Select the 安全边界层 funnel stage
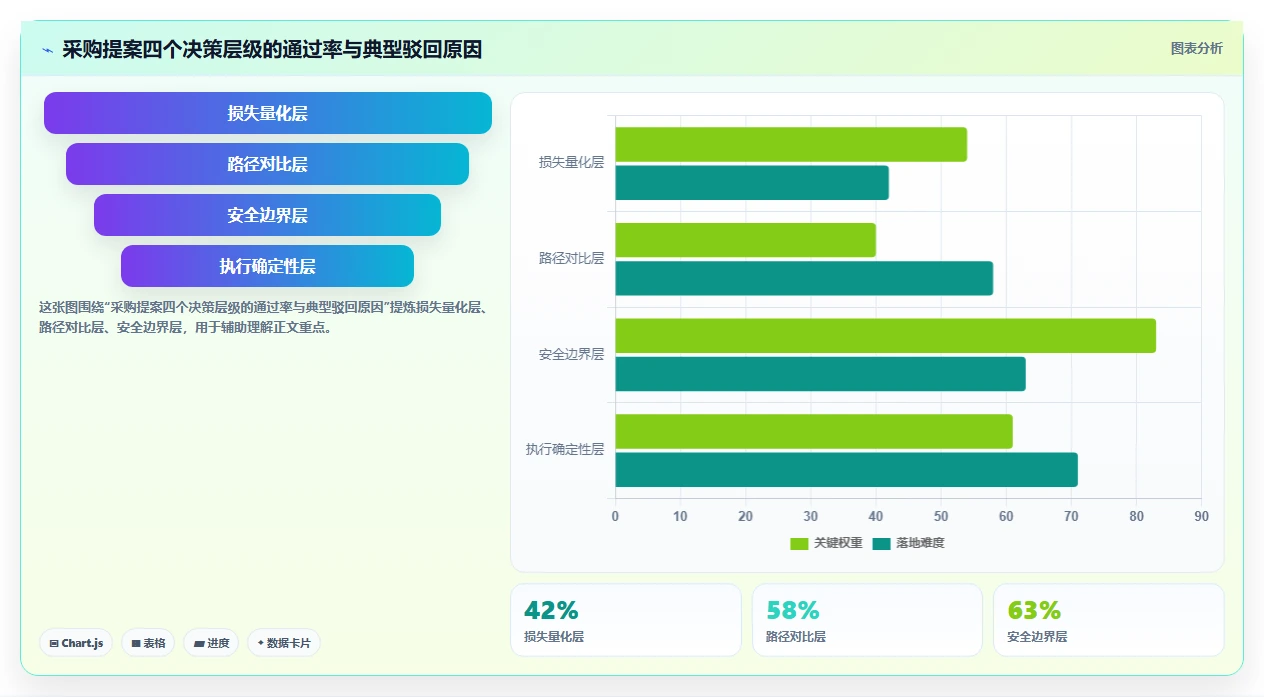This screenshot has width=1264, height=697. pyautogui.click(x=268, y=215)
